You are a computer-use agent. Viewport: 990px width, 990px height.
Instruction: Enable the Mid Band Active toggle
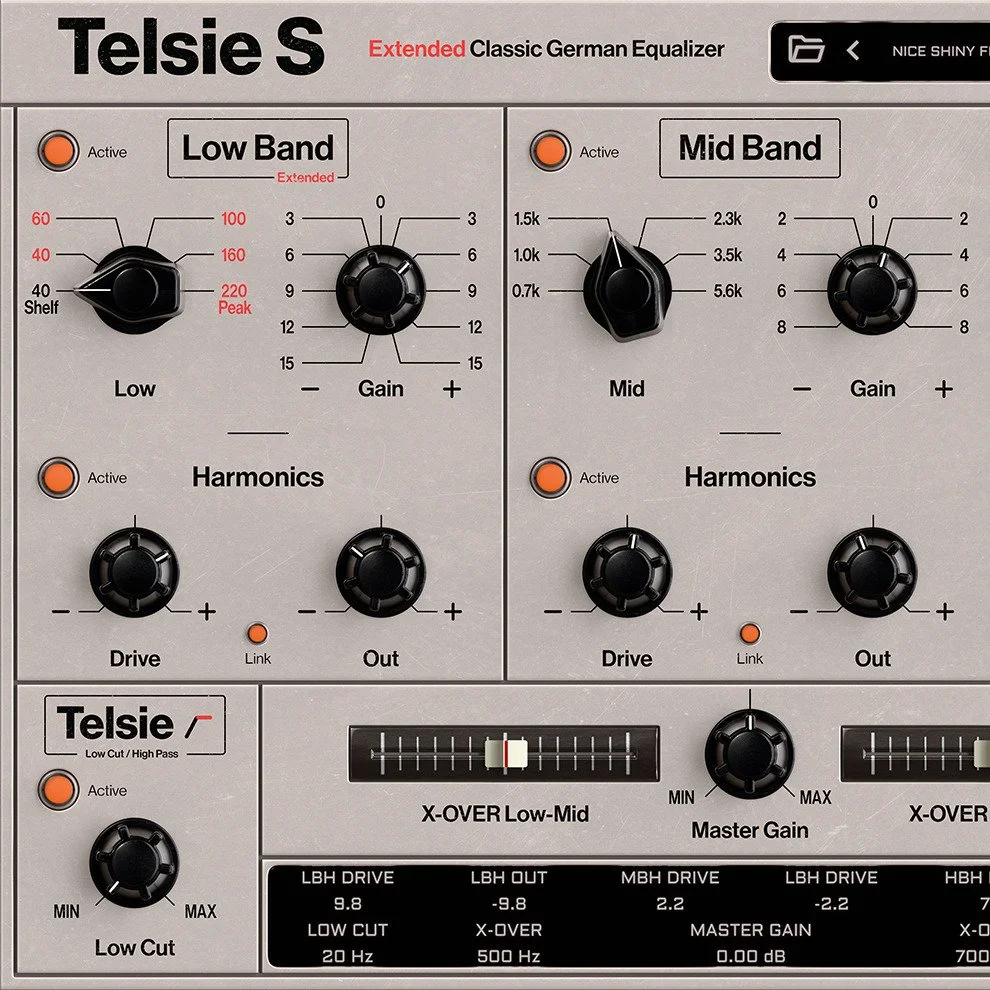pos(550,151)
